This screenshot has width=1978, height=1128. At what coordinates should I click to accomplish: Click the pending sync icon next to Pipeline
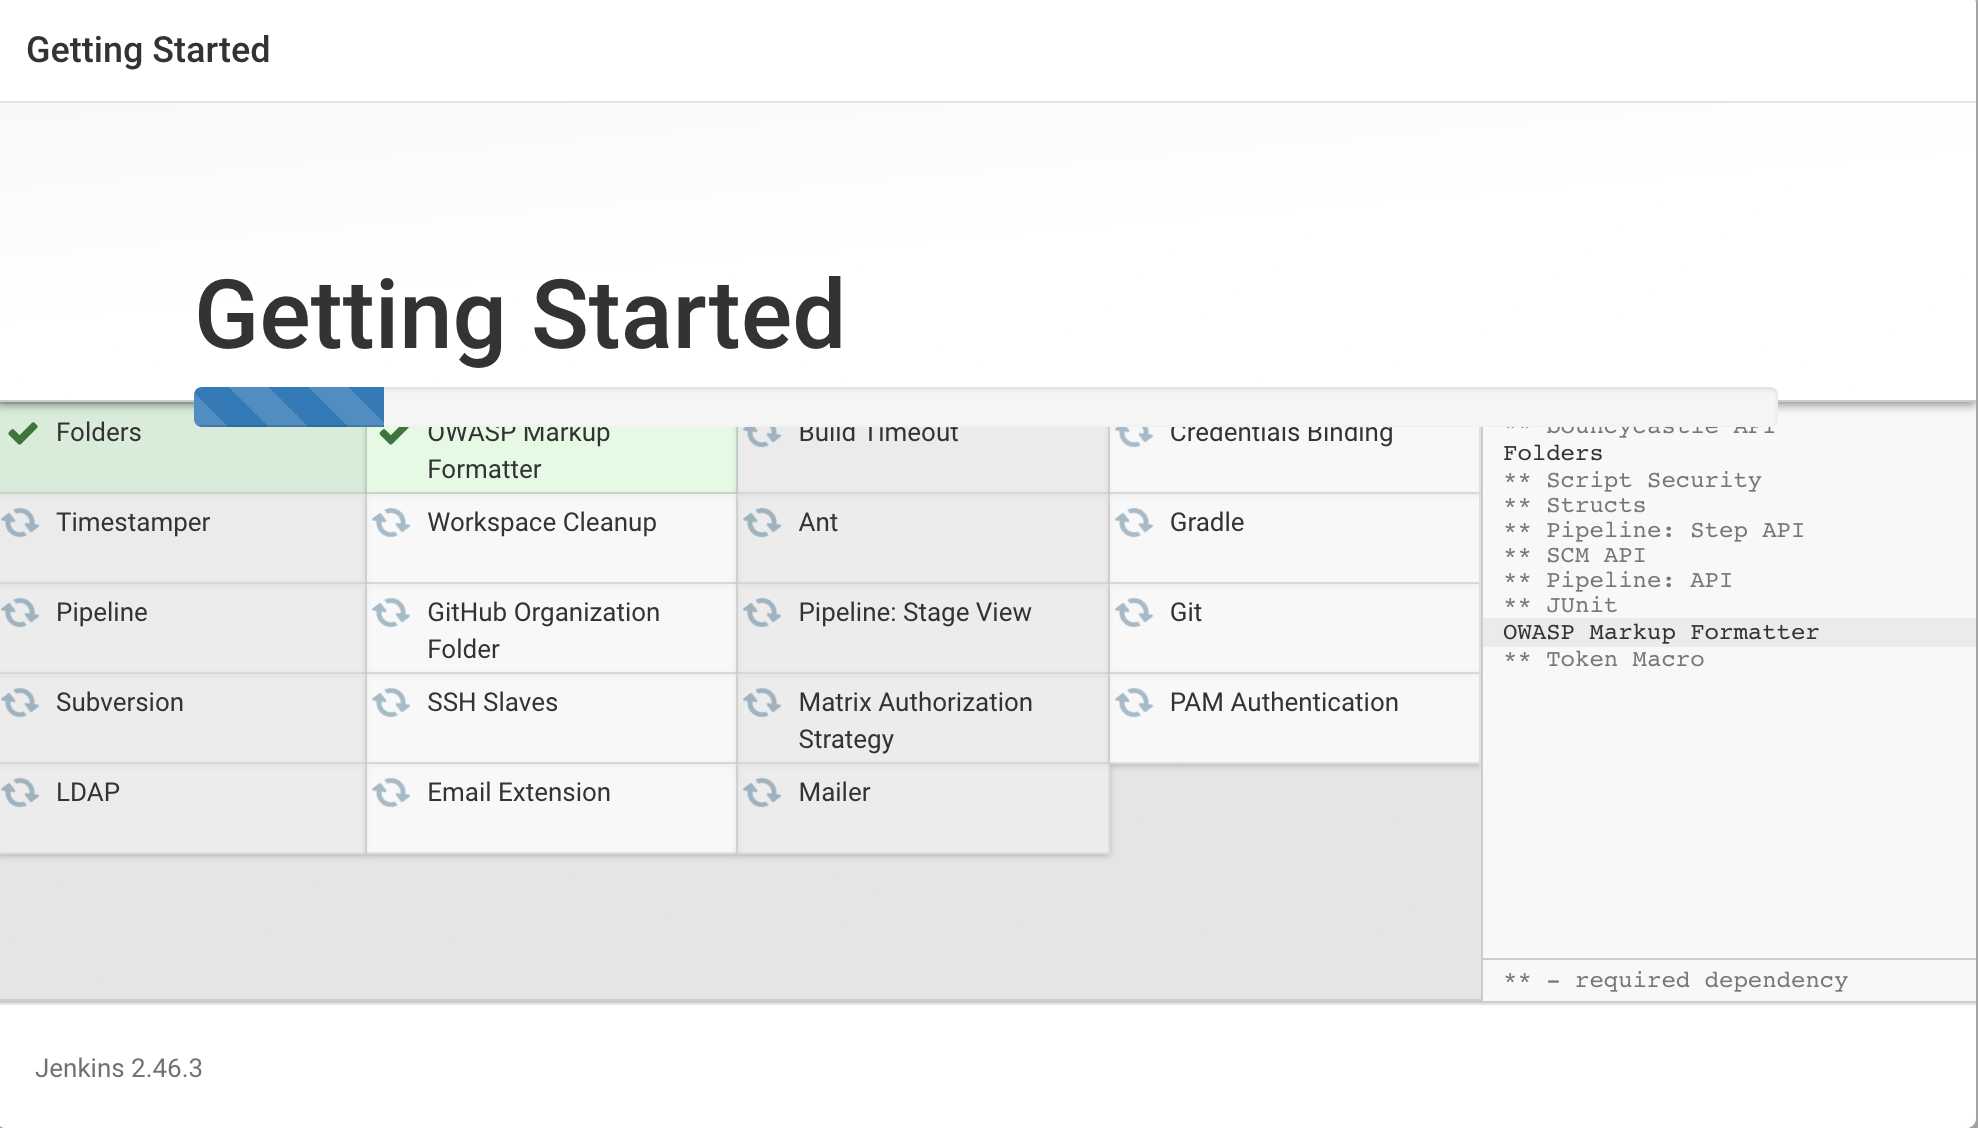(x=20, y=612)
